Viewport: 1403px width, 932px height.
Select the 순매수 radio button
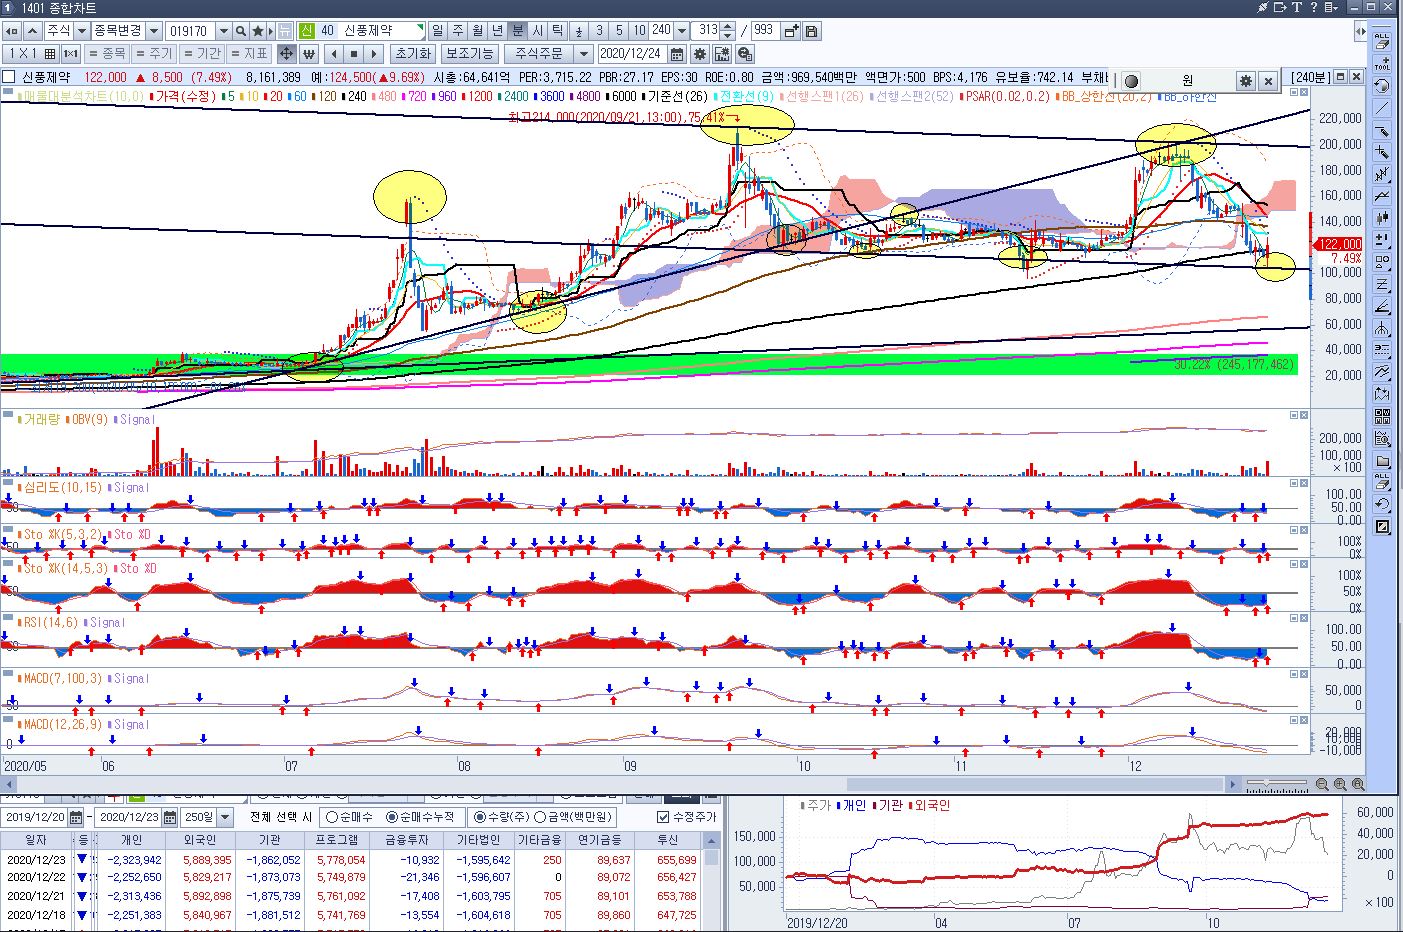(332, 817)
